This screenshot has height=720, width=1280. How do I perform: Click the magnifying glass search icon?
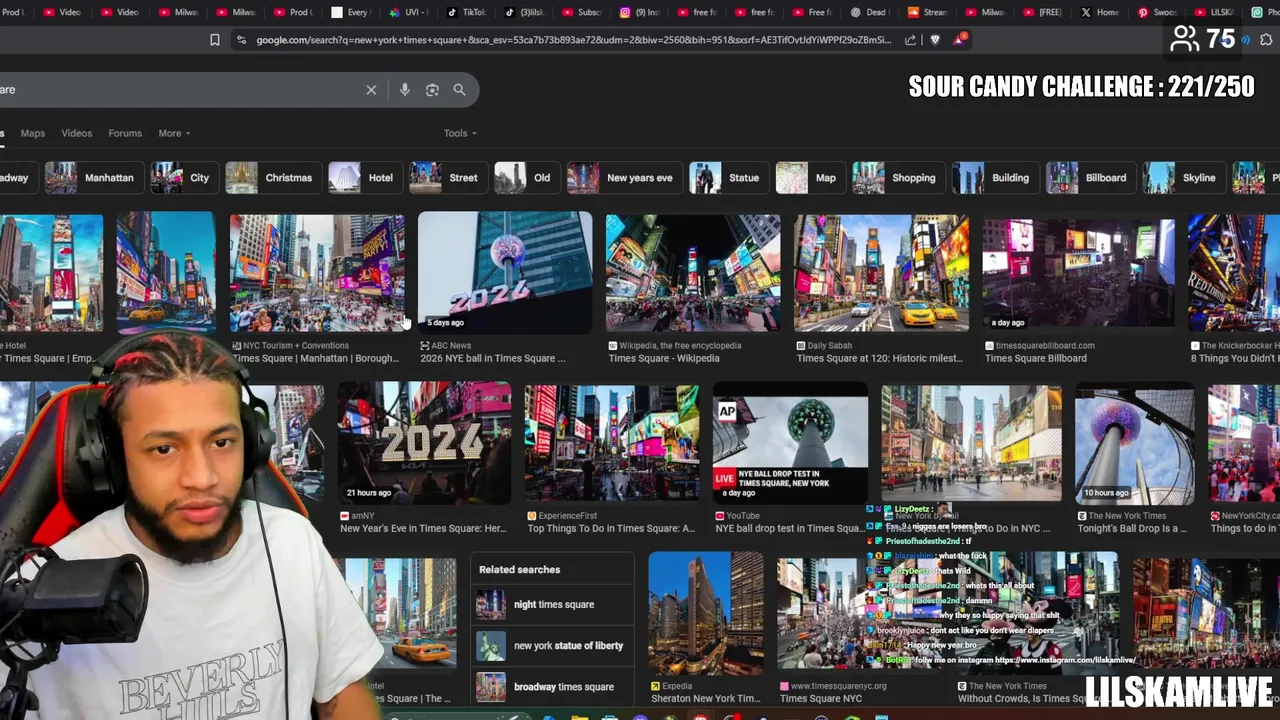point(459,90)
